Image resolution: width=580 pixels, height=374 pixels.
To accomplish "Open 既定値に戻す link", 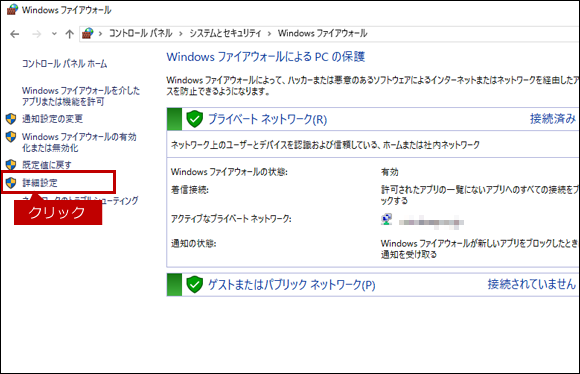I will point(47,165).
